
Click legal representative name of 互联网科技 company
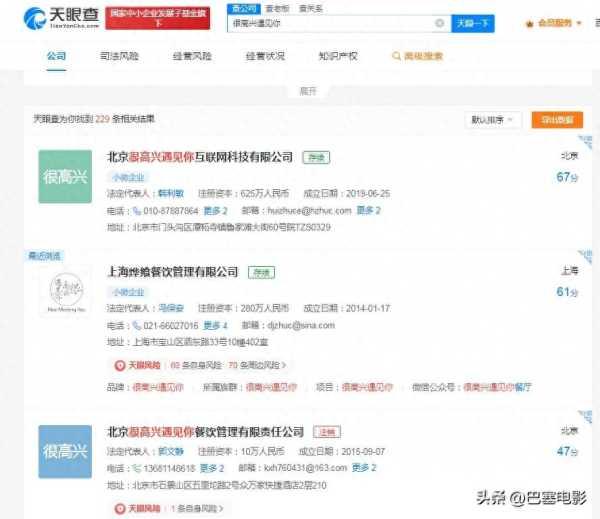point(171,194)
